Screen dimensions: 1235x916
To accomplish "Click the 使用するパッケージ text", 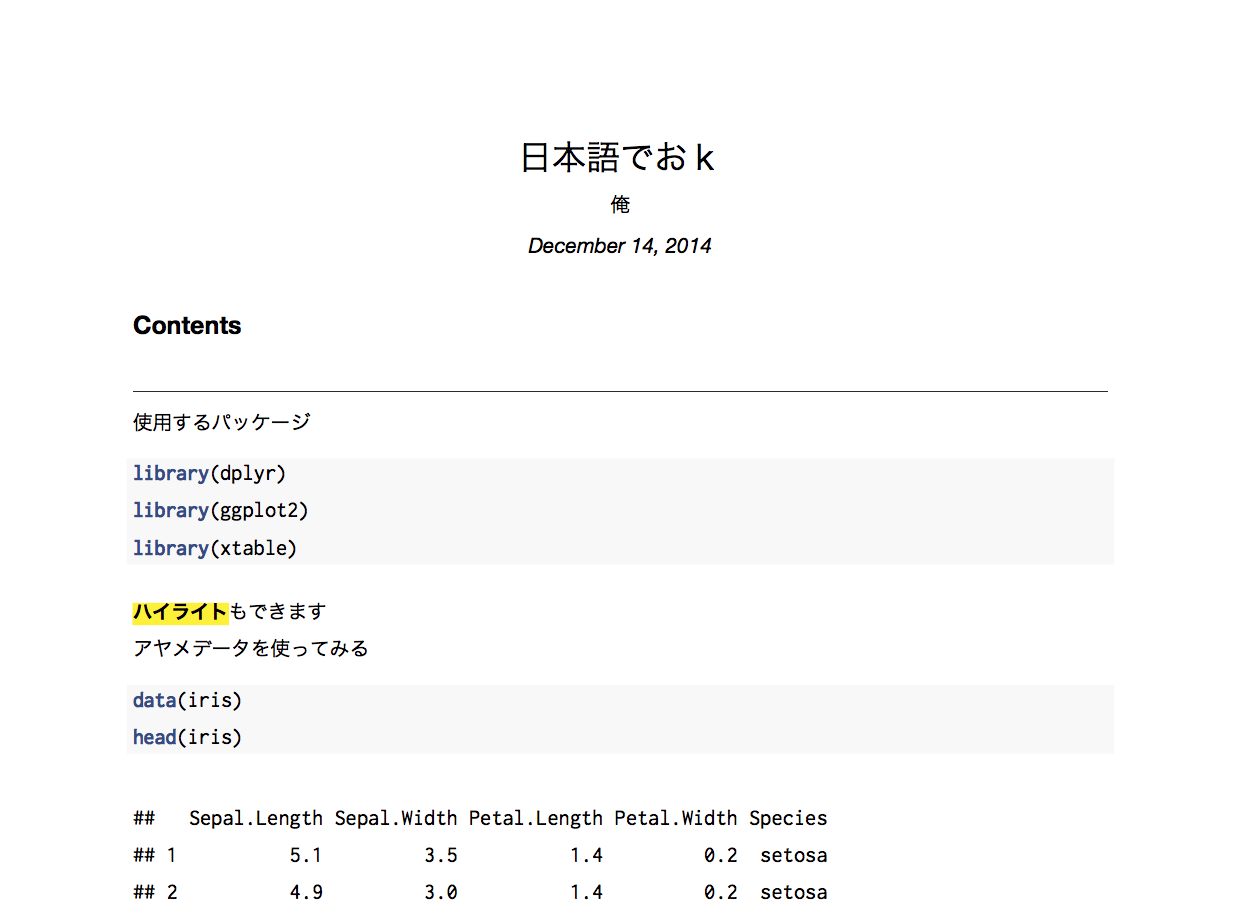I will [x=221, y=421].
